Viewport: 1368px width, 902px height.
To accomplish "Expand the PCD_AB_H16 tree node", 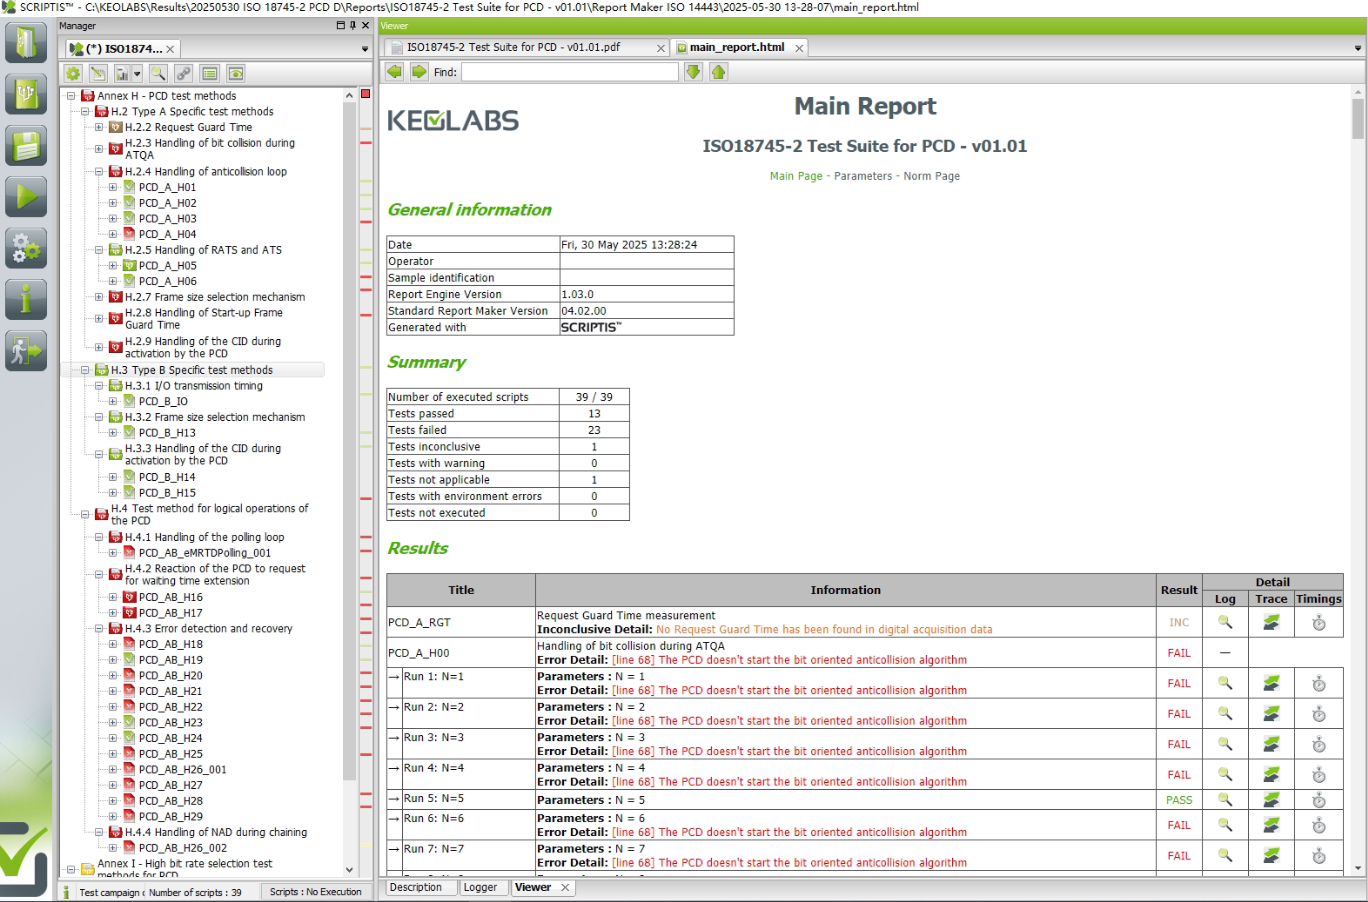I will 113,597.
